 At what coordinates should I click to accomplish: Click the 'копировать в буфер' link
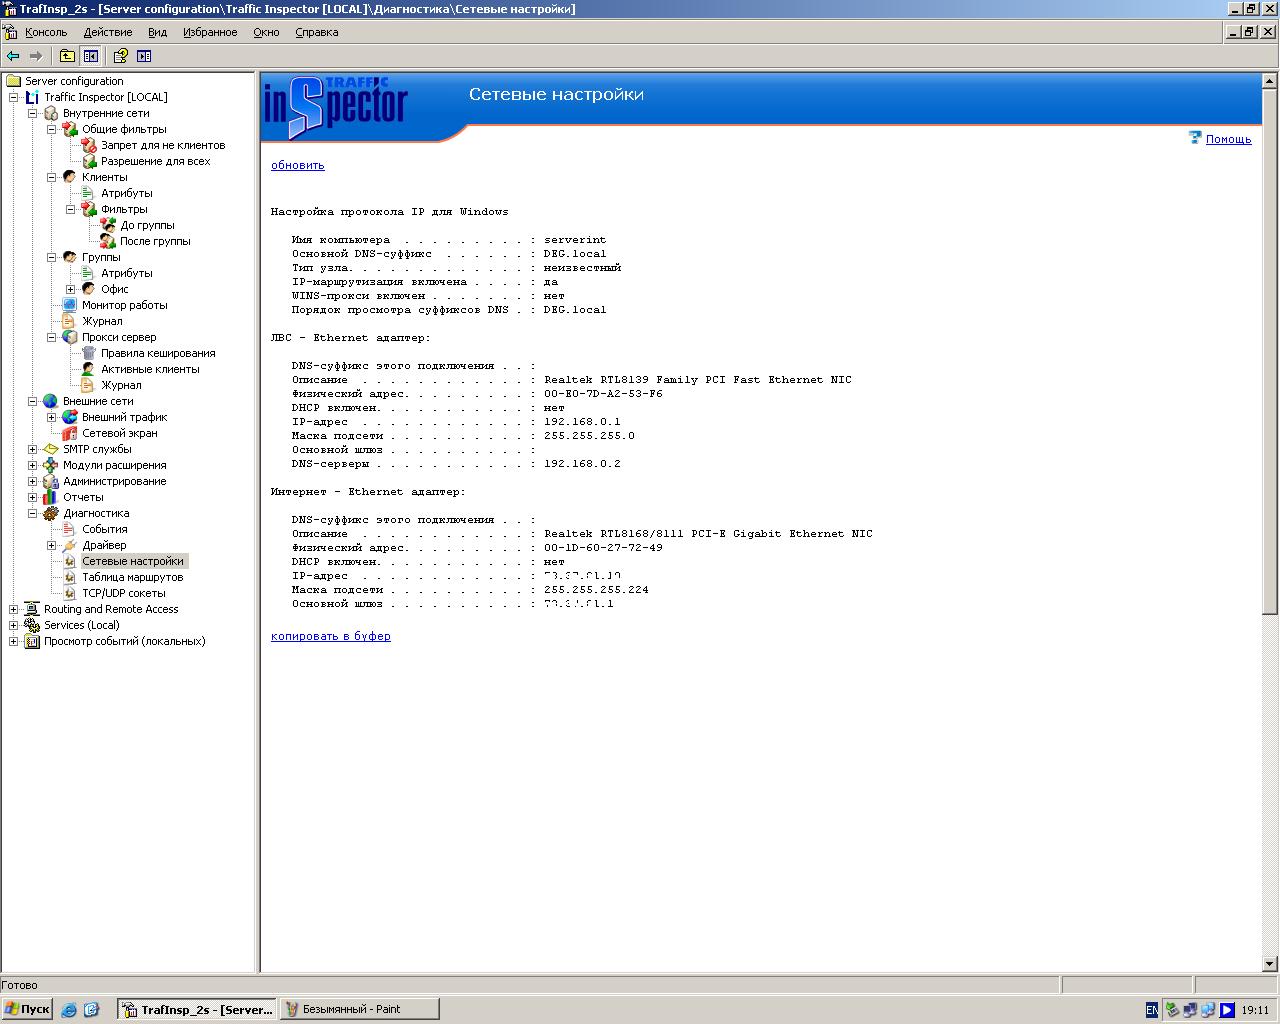pyautogui.click(x=331, y=636)
